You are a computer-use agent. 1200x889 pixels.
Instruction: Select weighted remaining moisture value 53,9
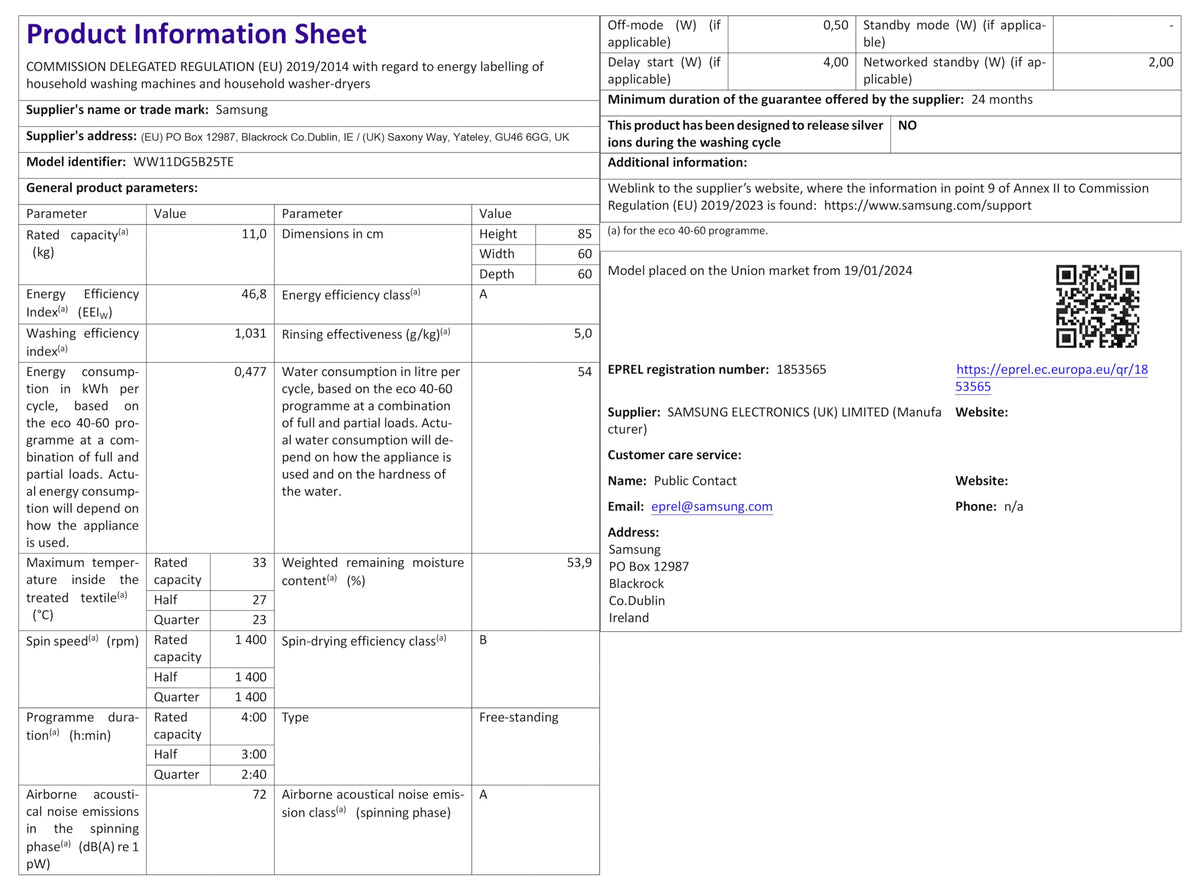pos(580,563)
